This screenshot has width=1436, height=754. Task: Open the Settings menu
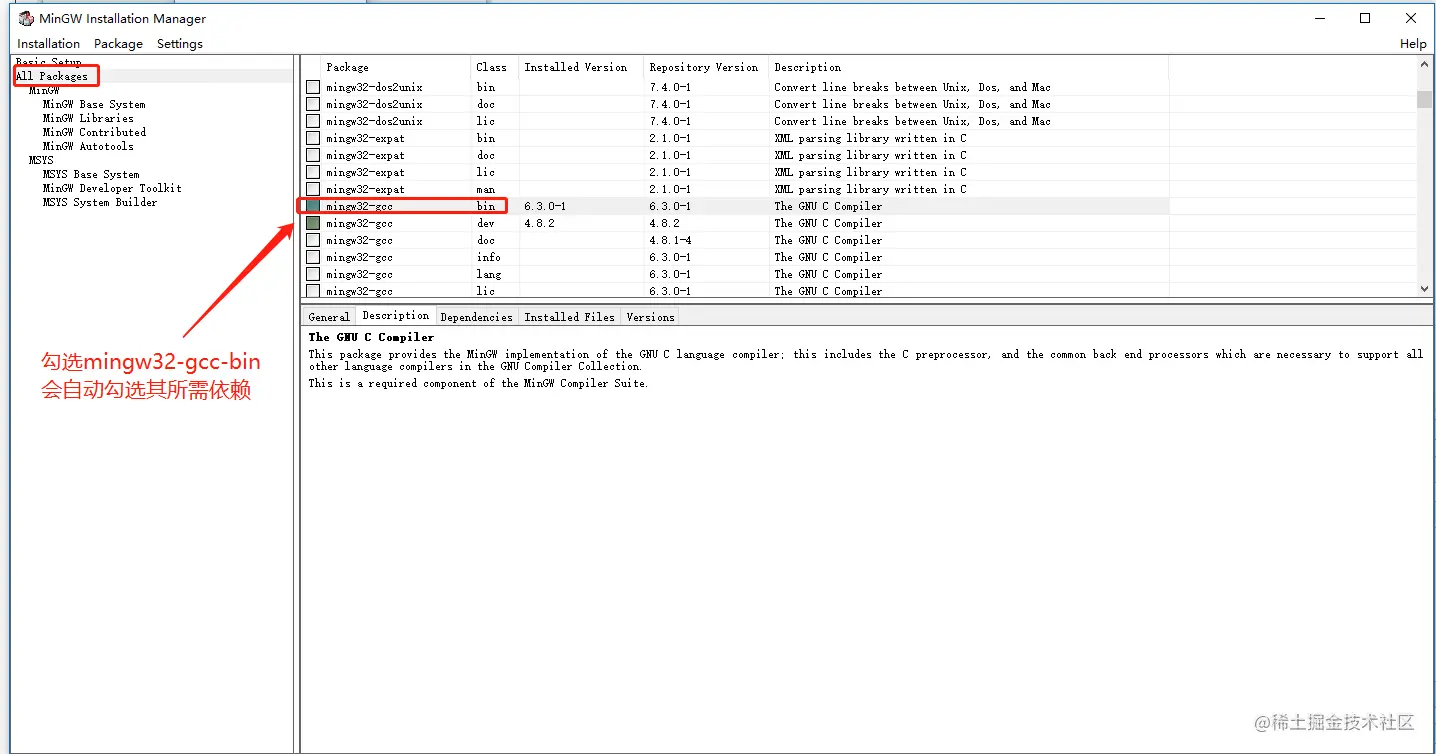click(180, 44)
